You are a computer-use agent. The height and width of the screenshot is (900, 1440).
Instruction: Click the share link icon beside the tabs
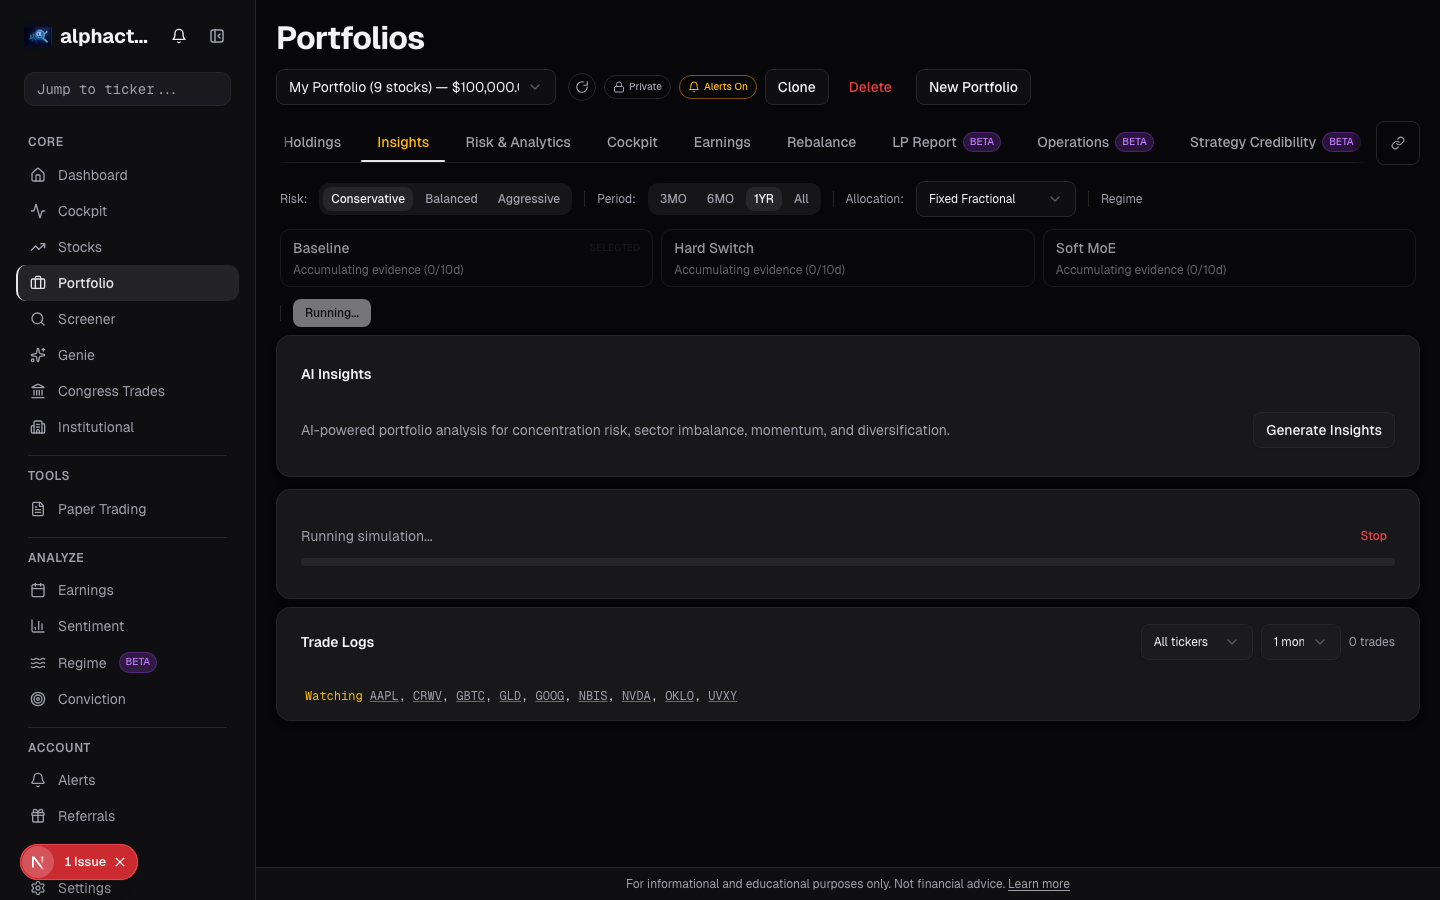[1397, 143]
